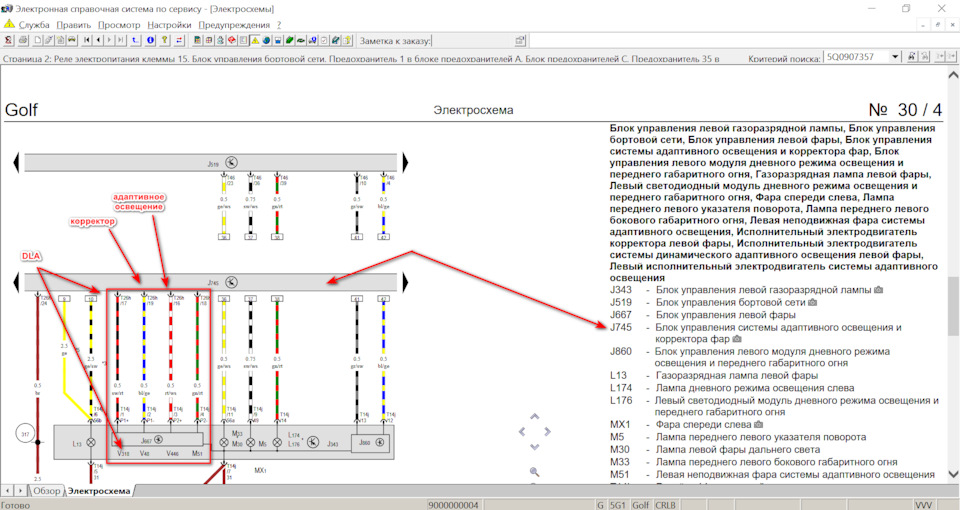Open the Настройки menu

tap(169, 25)
